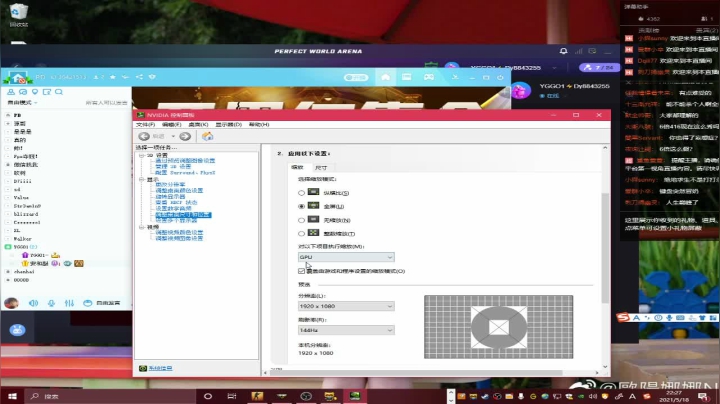The image size is (720, 404).
Task: Click the vertical scrollbar of NVIDIA settings pane
Action: coord(605,248)
